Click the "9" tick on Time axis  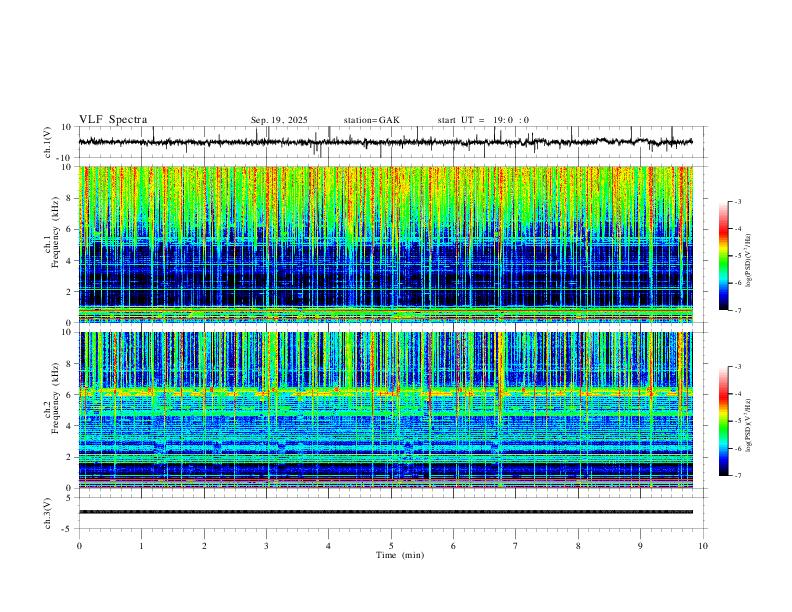tap(640, 546)
